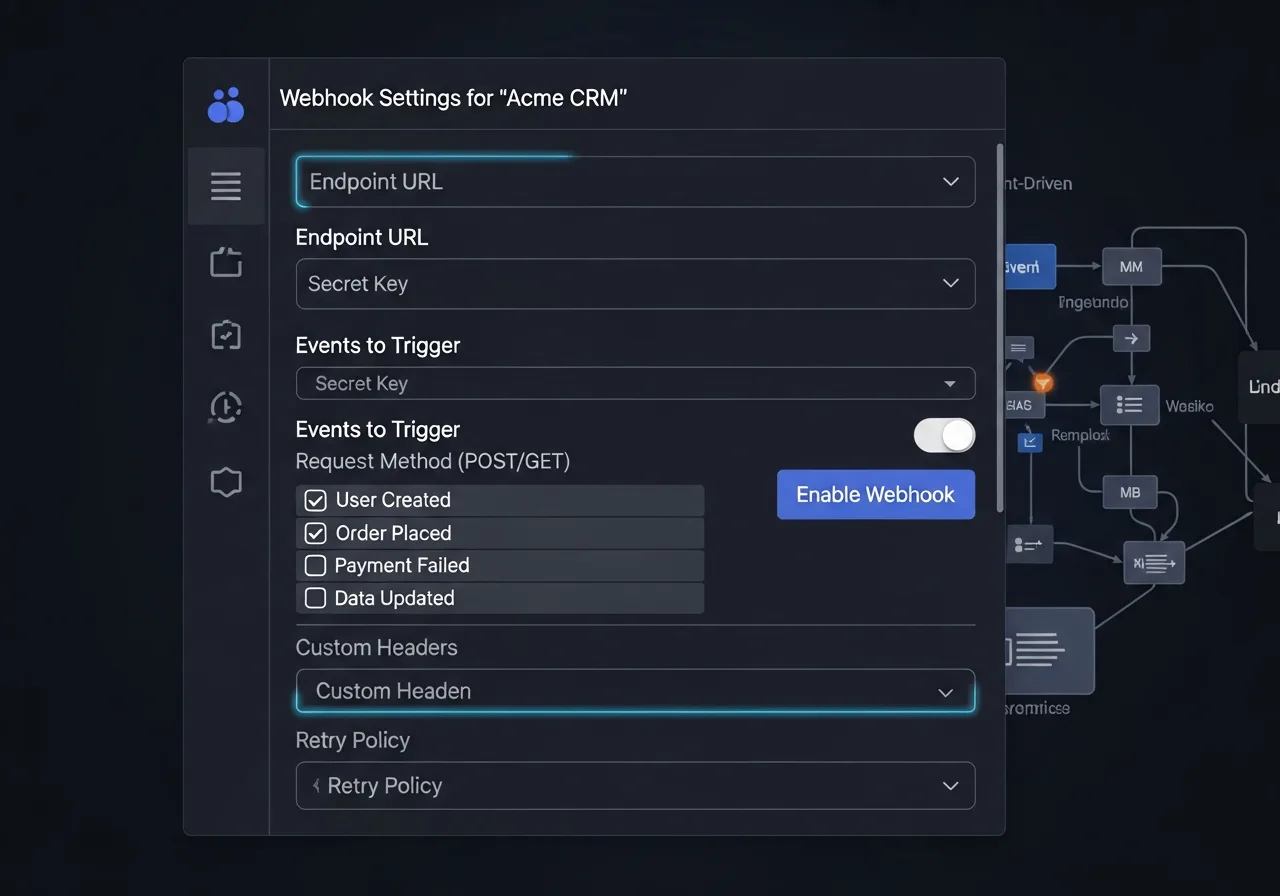
Task: Select the list node beside Wasiko
Action: pyautogui.click(x=1129, y=405)
